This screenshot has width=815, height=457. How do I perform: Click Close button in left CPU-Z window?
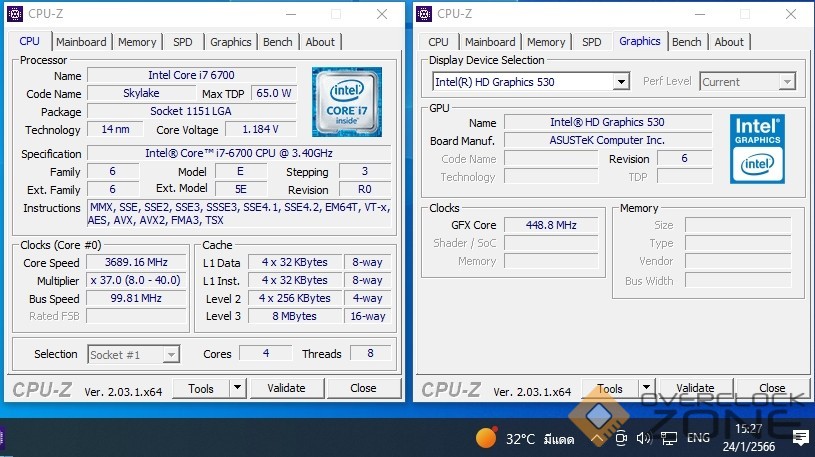coord(363,388)
